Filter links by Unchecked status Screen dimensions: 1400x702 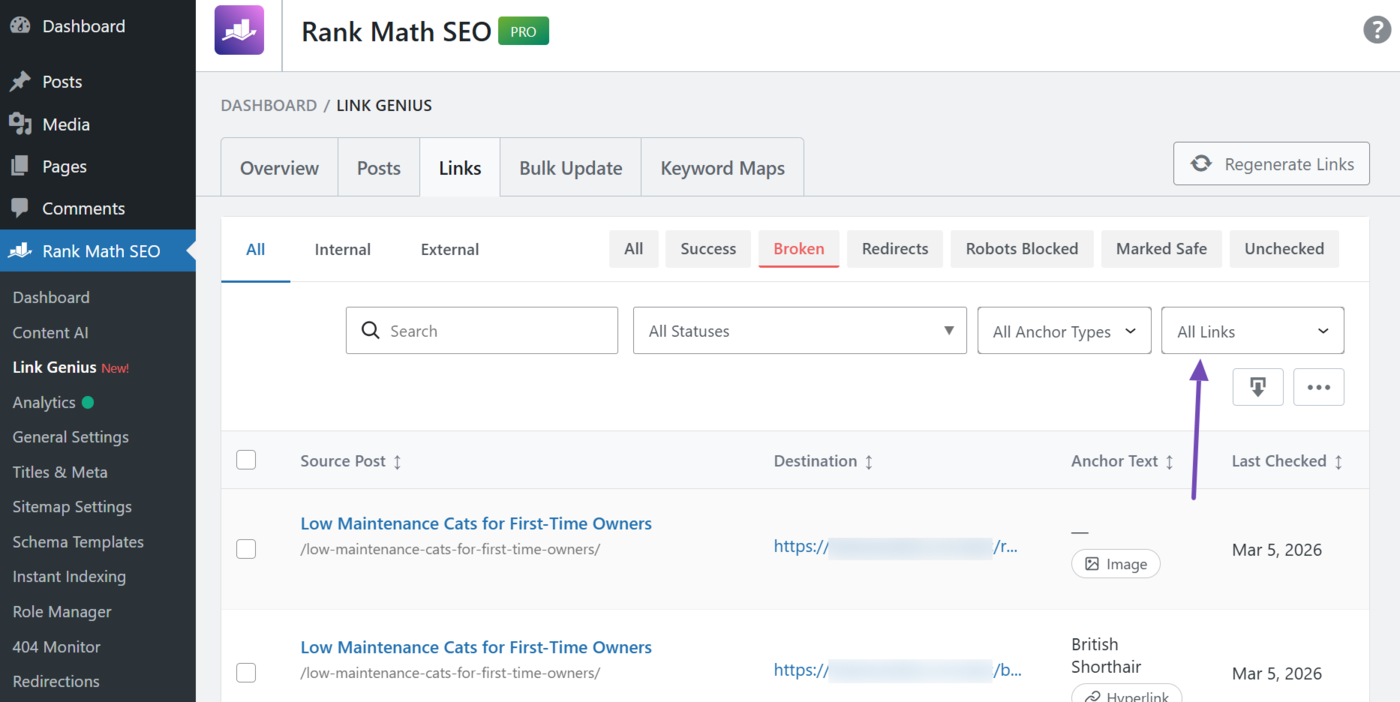tap(1284, 249)
